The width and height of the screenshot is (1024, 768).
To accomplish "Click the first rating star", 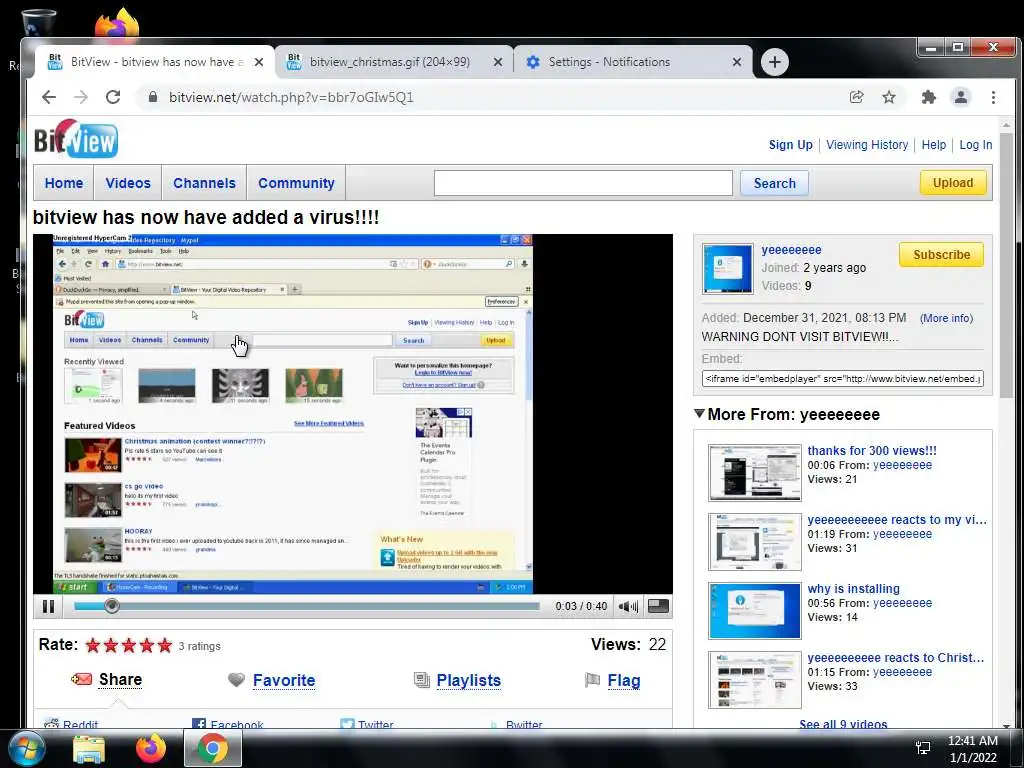I will [93, 645].
